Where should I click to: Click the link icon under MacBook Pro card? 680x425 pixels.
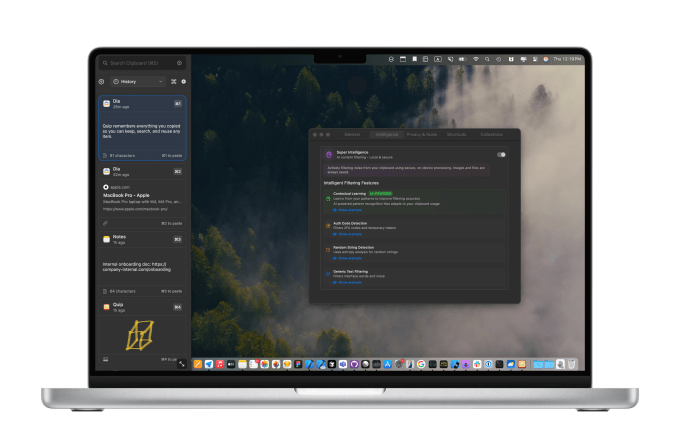click(105, 223)
